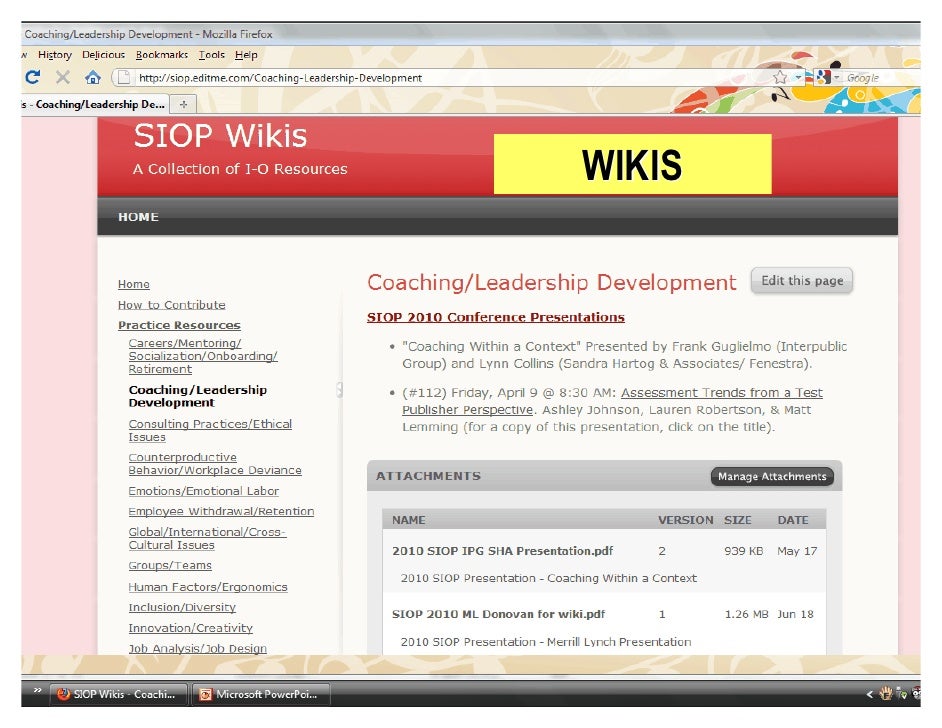Open SIOP 2010 Conference Presentations link
The height and width of the screenshot is (728, 942).
point(496,317)
